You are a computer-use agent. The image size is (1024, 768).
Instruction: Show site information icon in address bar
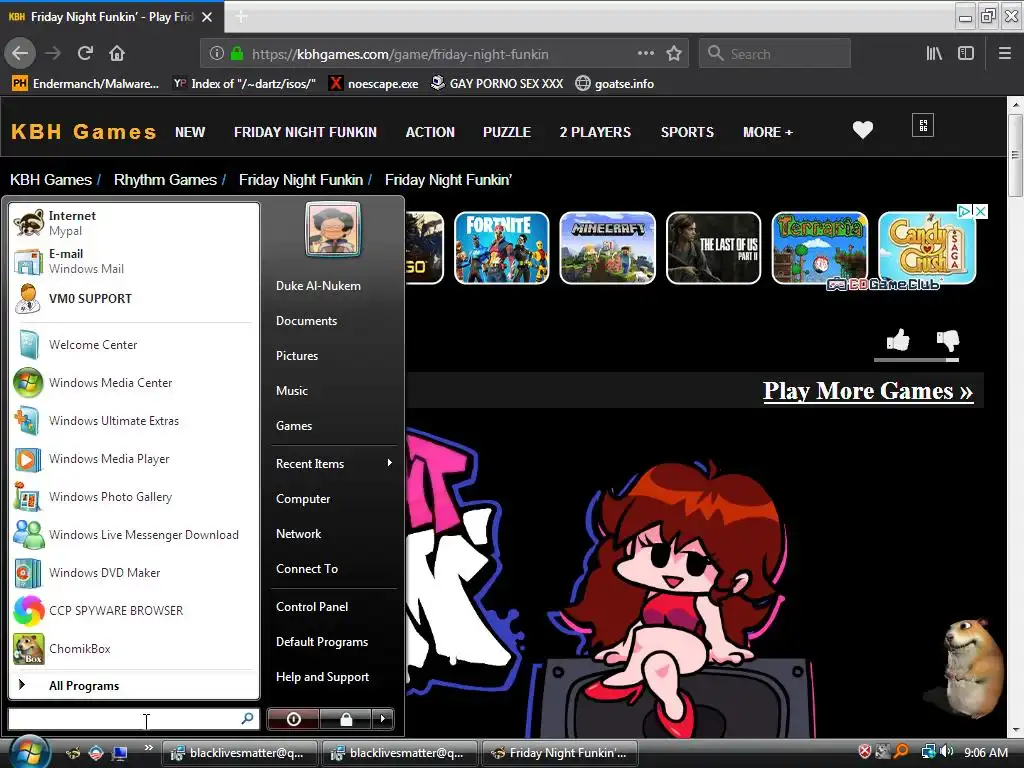217,54
